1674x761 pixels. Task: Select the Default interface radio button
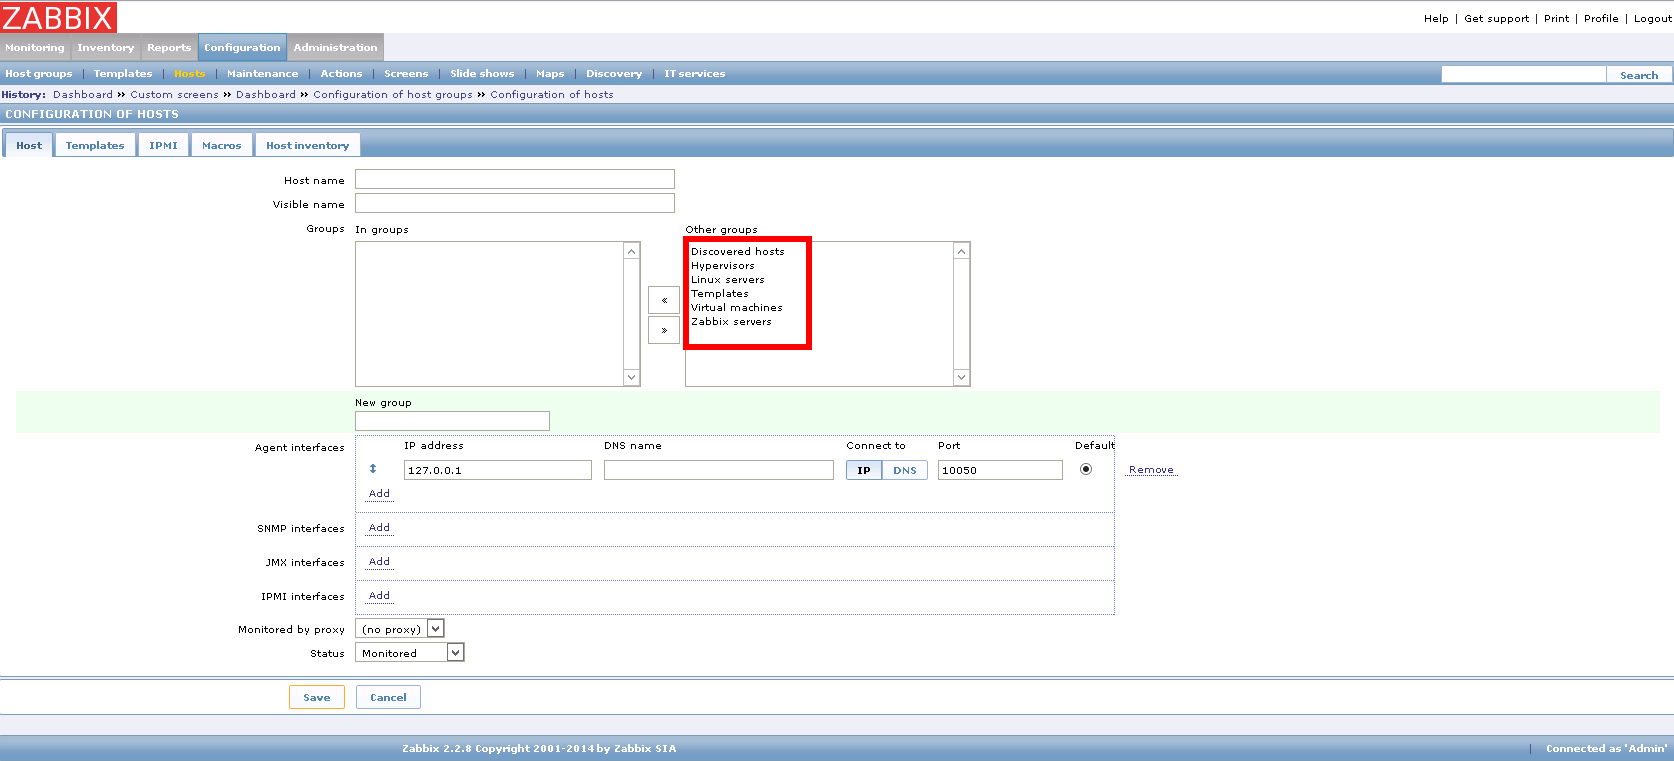coord(1086,469)
